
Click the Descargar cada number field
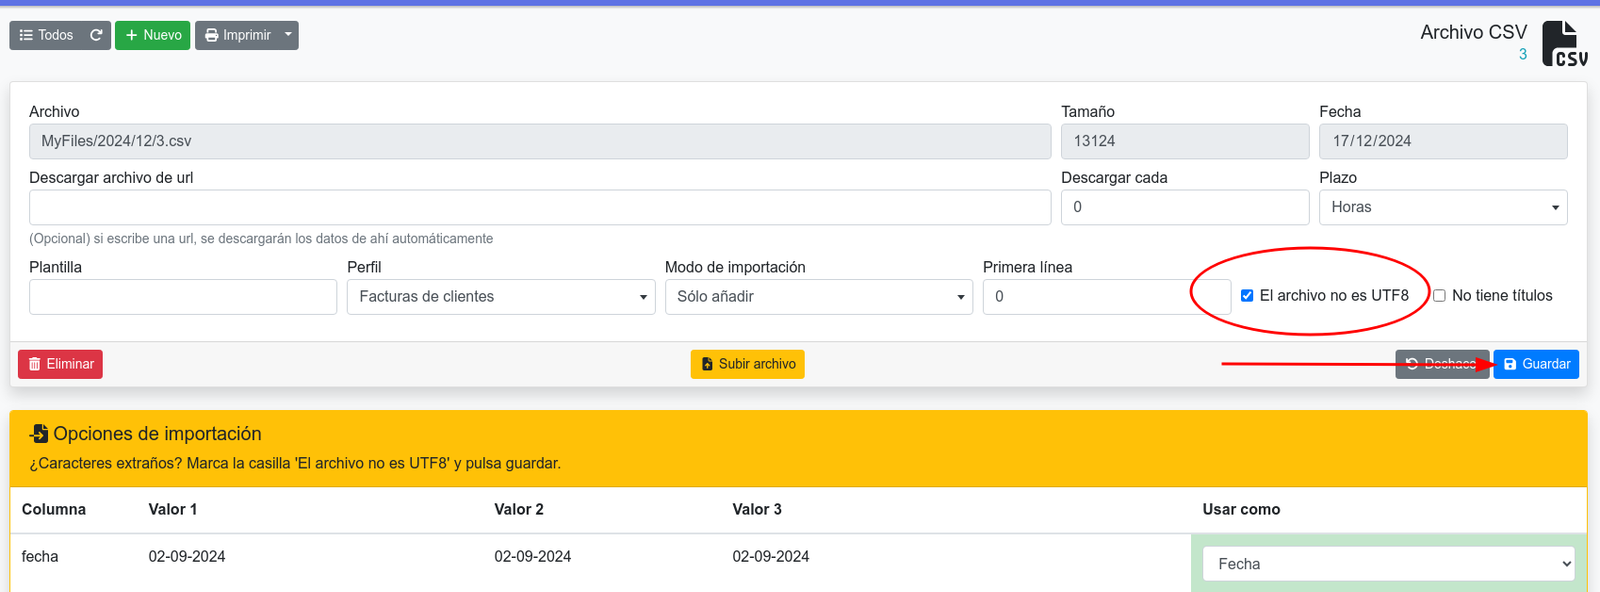1185,207
